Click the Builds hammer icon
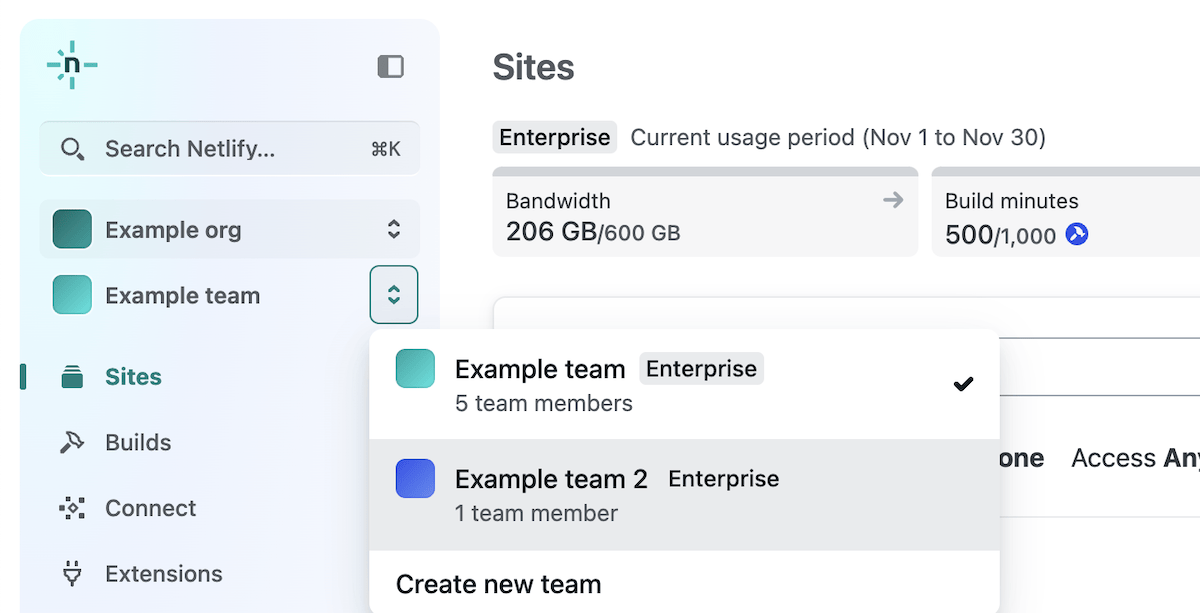The image size is (1200, 613). coord(72,443)
